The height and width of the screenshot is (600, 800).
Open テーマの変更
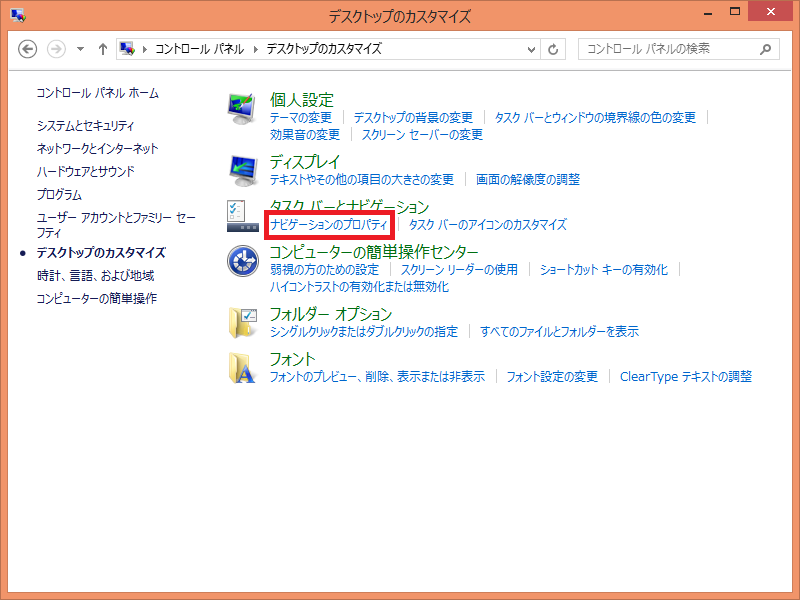point(297,117)
